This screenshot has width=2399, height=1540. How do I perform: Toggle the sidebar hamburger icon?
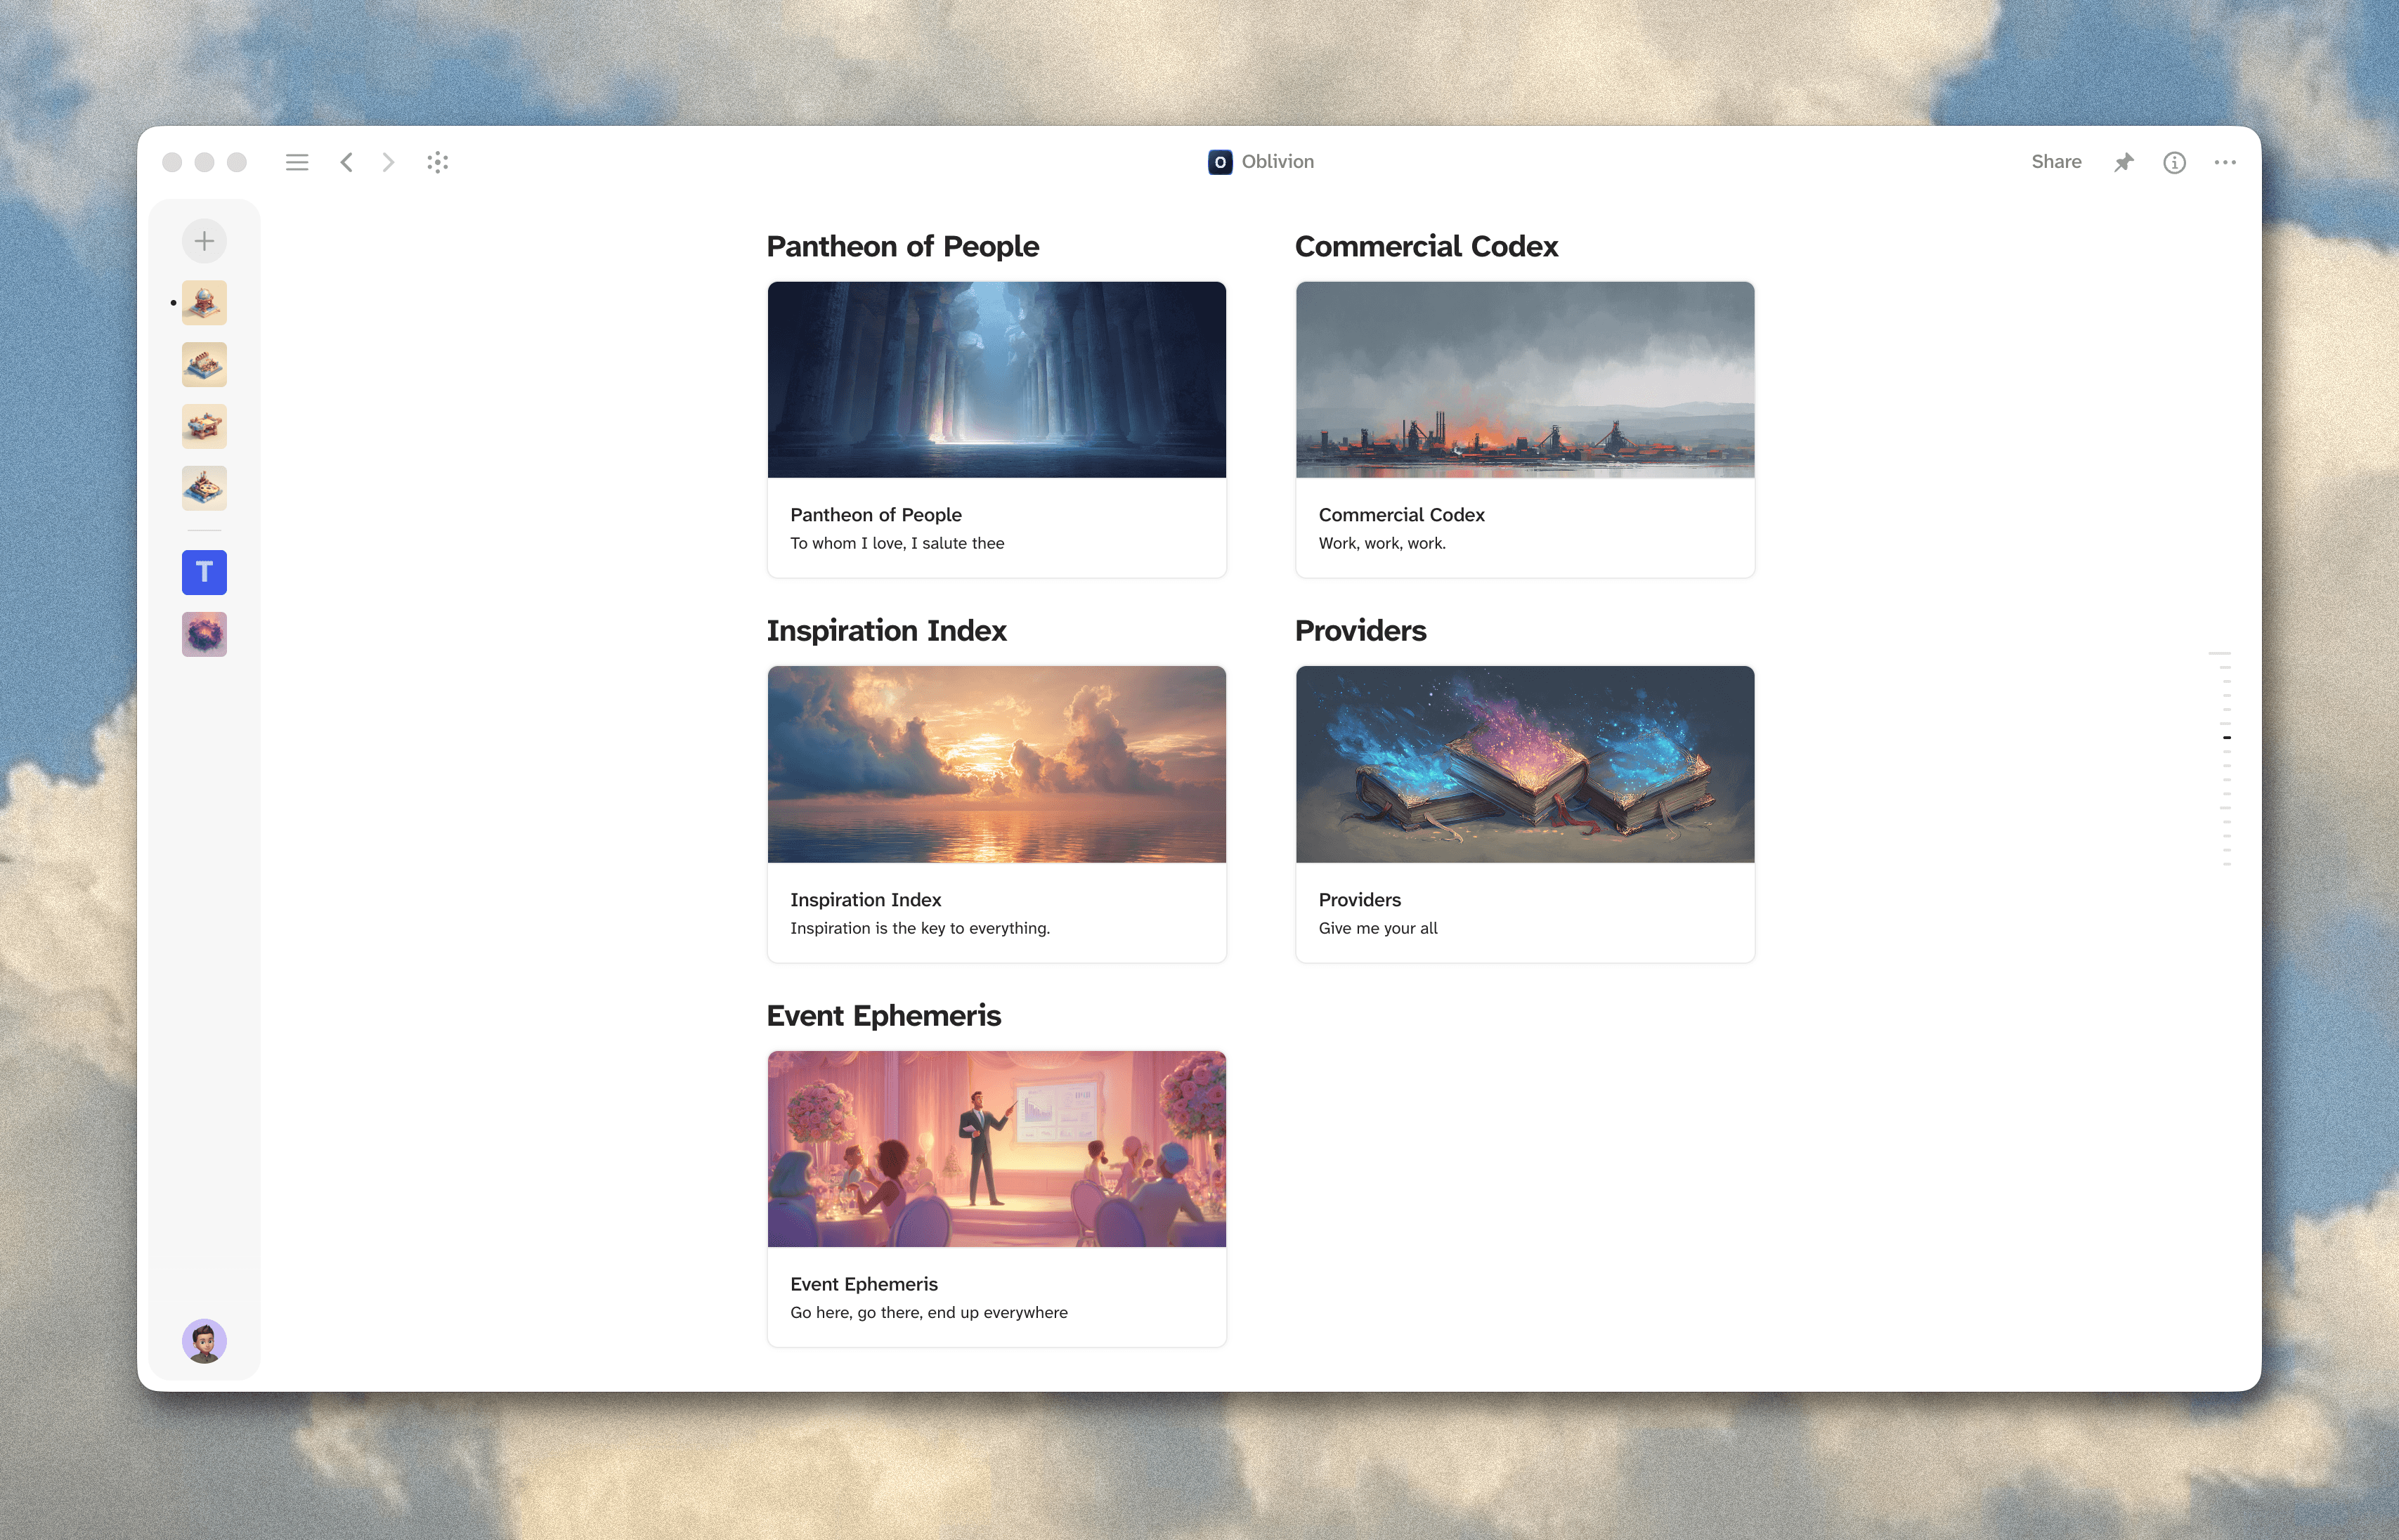point(296,162)
